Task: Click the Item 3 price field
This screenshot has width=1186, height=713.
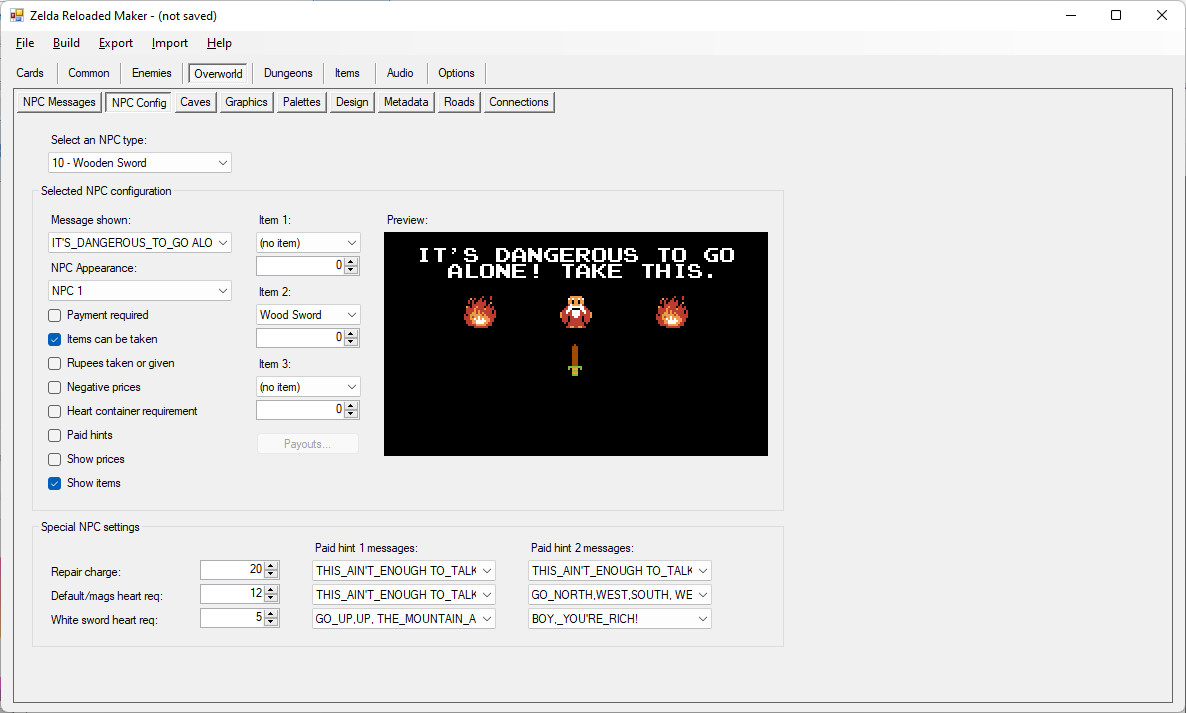Action: pos(300,410)
